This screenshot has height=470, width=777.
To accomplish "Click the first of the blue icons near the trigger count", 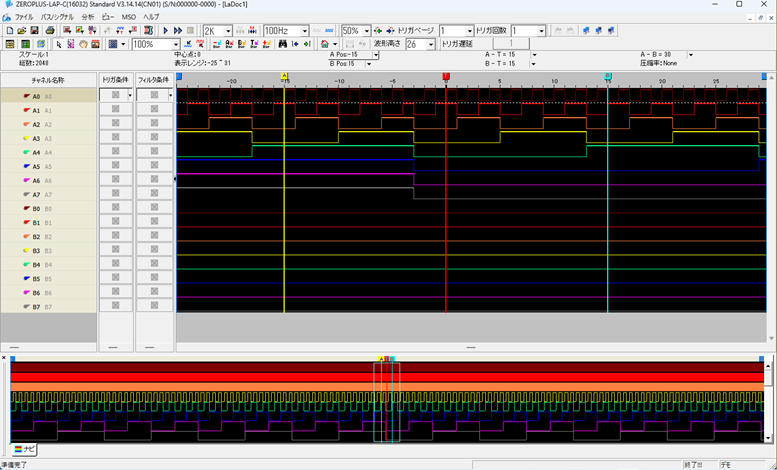I will tap(587, 31).
